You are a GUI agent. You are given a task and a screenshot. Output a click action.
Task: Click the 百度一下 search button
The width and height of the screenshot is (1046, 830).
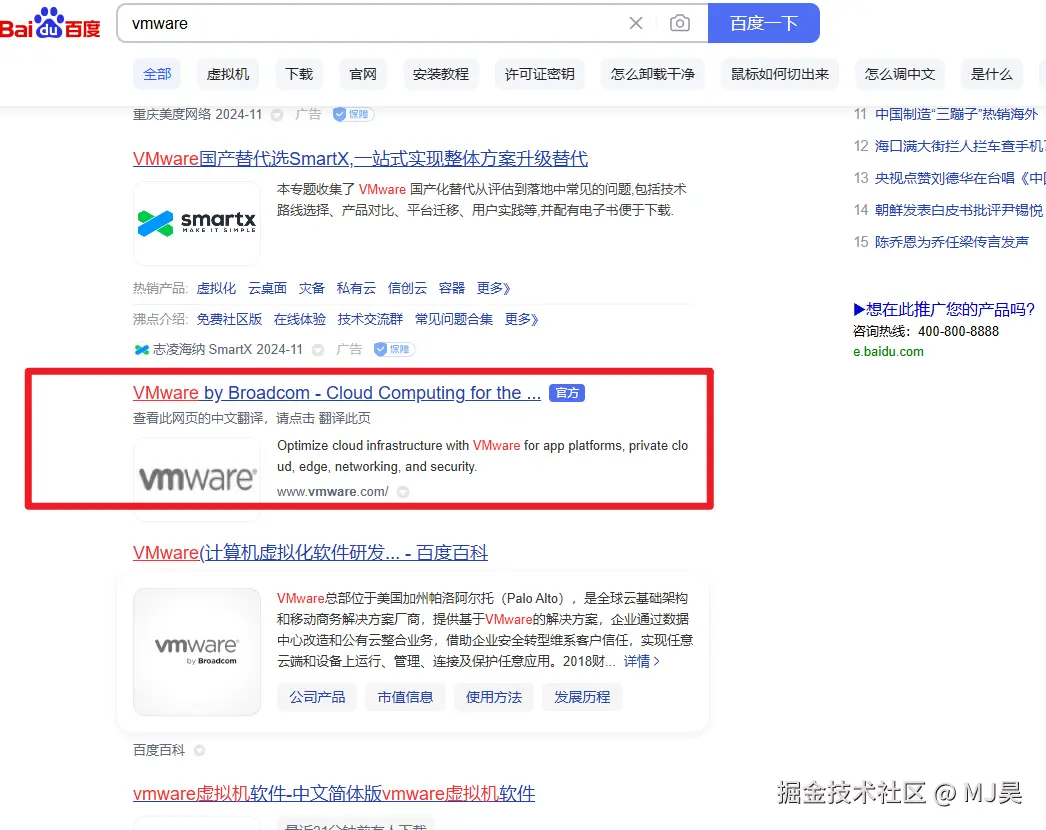coord(763,23)
